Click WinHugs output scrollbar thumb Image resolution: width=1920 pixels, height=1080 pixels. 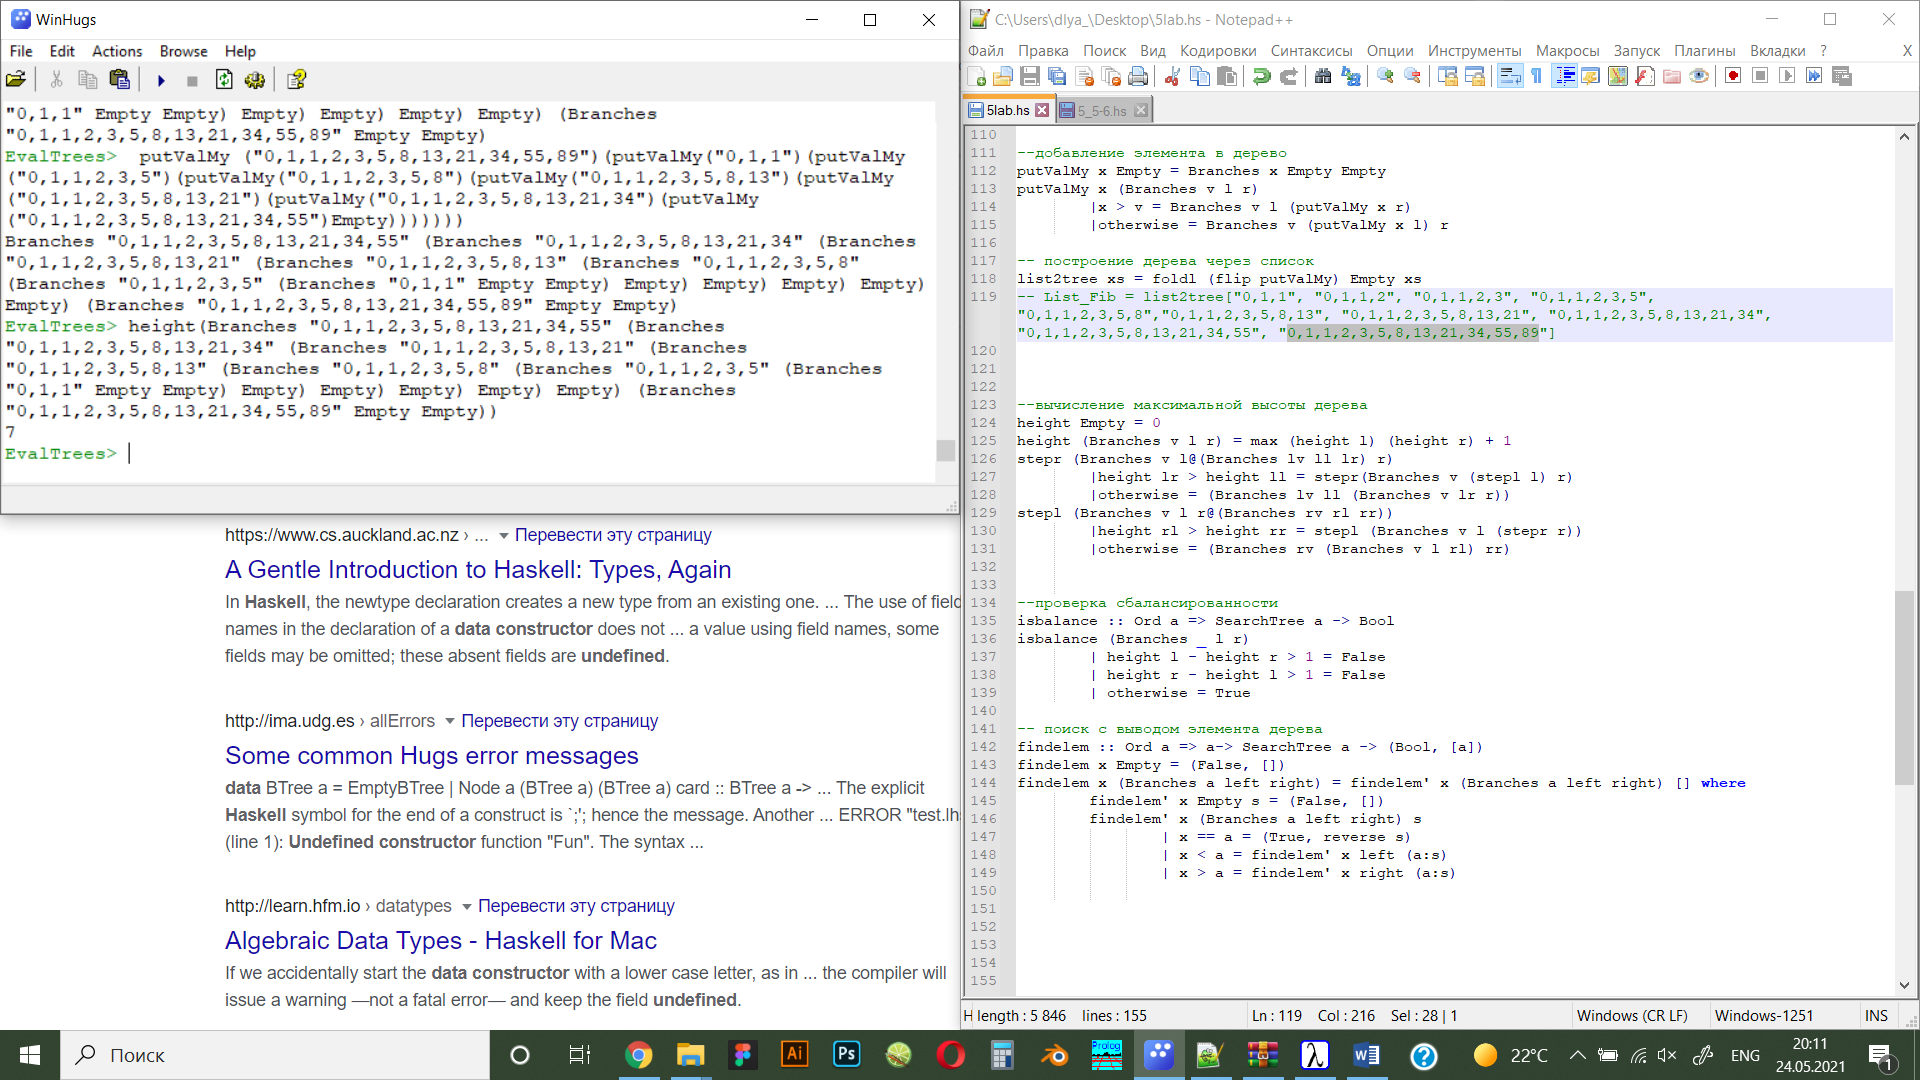pos(945,451)
